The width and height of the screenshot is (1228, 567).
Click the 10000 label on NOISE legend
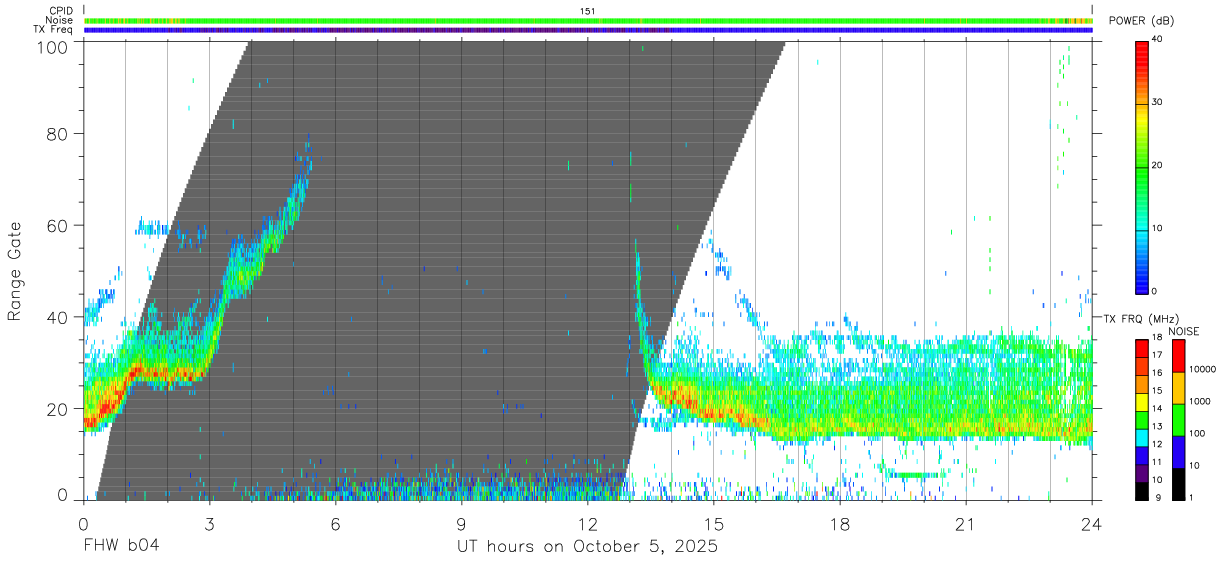(x=1202, y=370)
